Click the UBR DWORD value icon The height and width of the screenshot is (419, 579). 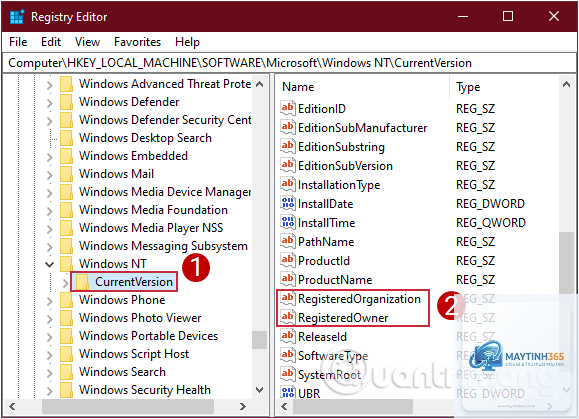[x=288, y=392]
